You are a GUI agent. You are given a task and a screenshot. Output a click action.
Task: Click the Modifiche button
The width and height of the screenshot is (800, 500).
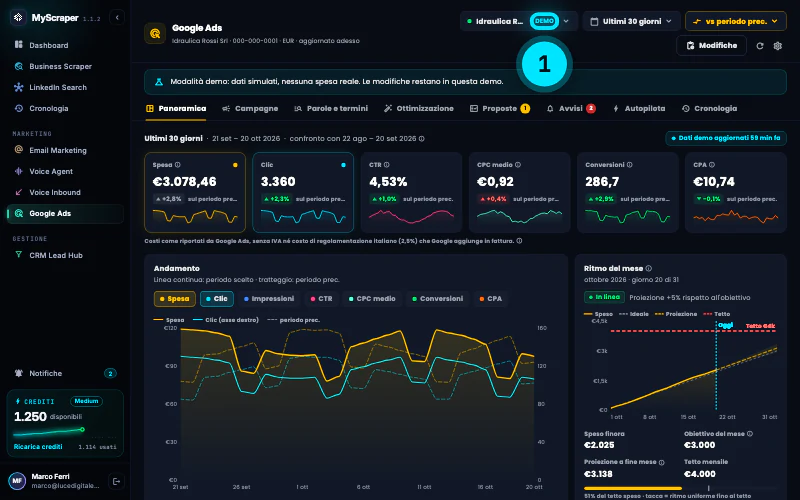(711, 45)
